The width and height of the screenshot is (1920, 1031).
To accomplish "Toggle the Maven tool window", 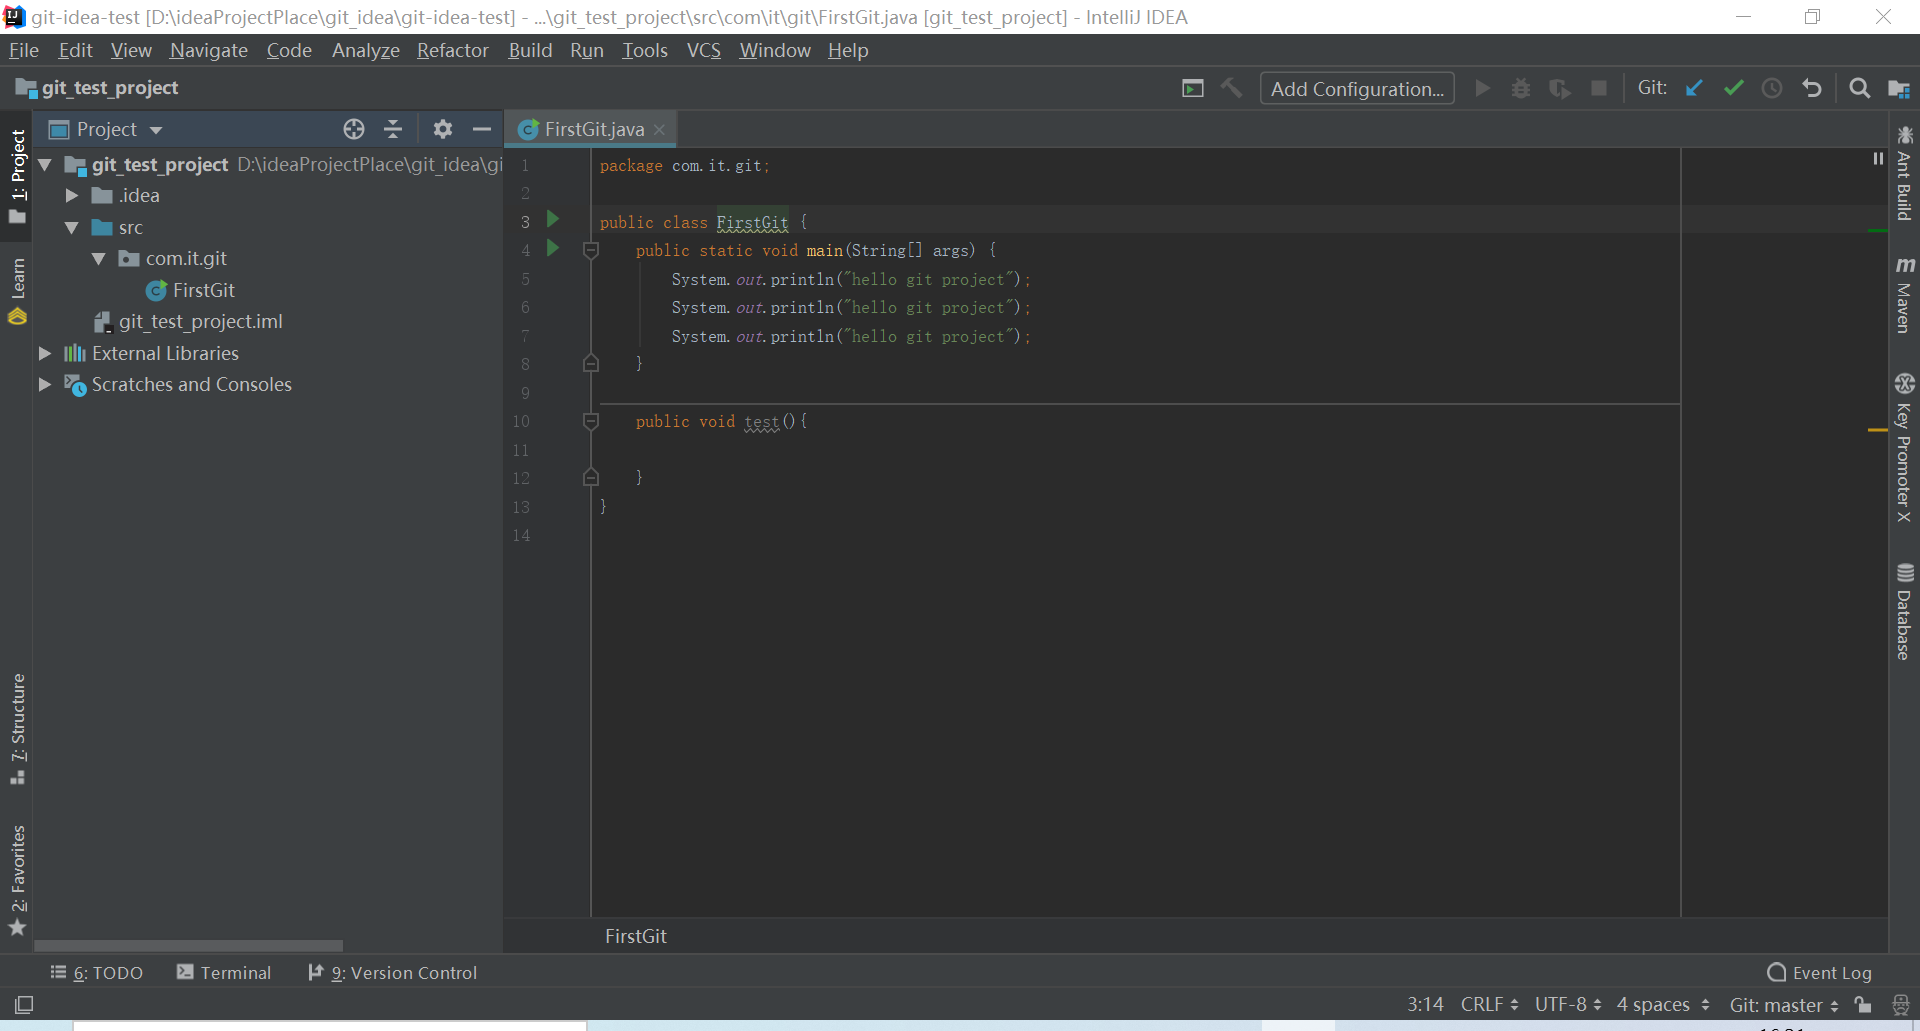I will click(x=1904, y=295).
